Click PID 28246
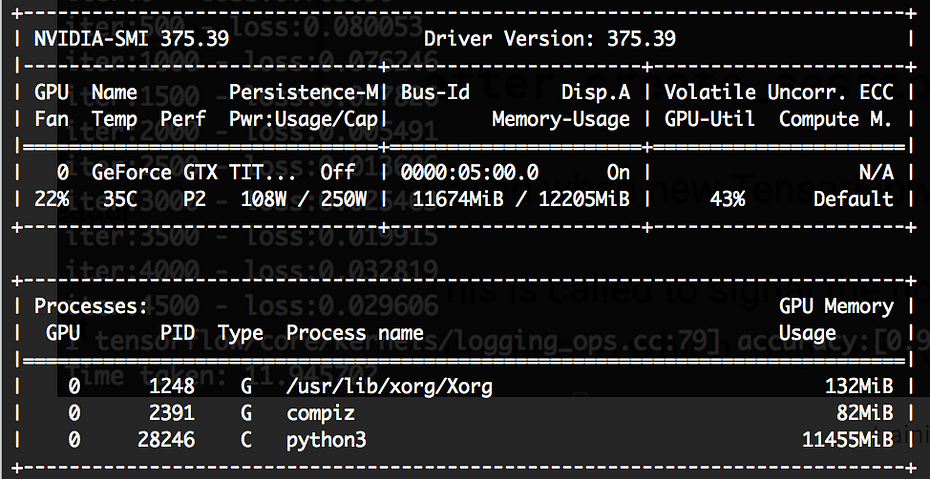 [166, 439]
